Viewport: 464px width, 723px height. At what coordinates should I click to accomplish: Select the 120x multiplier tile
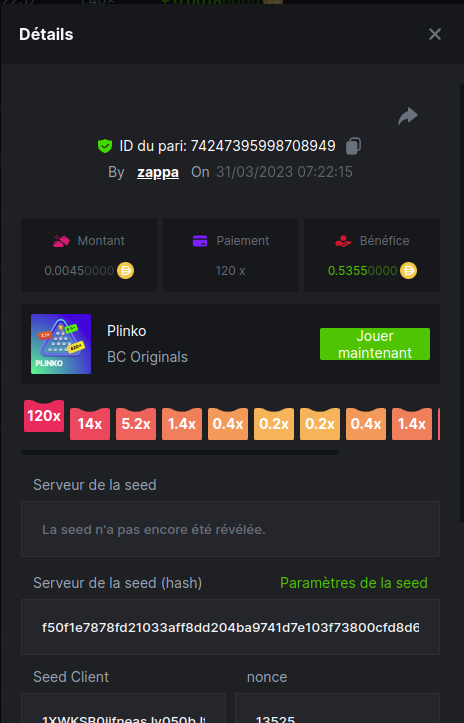coord(44,416)
